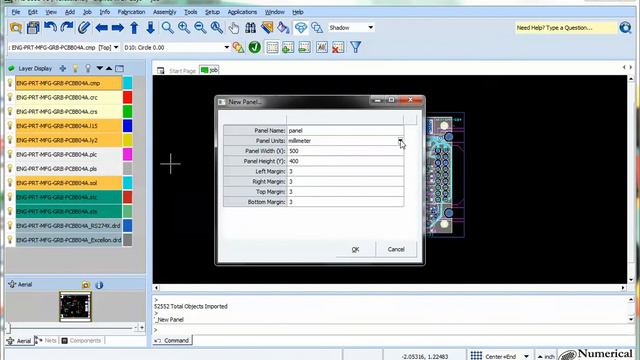Click the open file folder icon
The height and width of the screenshot is (360, 640).
coord(16,28)
